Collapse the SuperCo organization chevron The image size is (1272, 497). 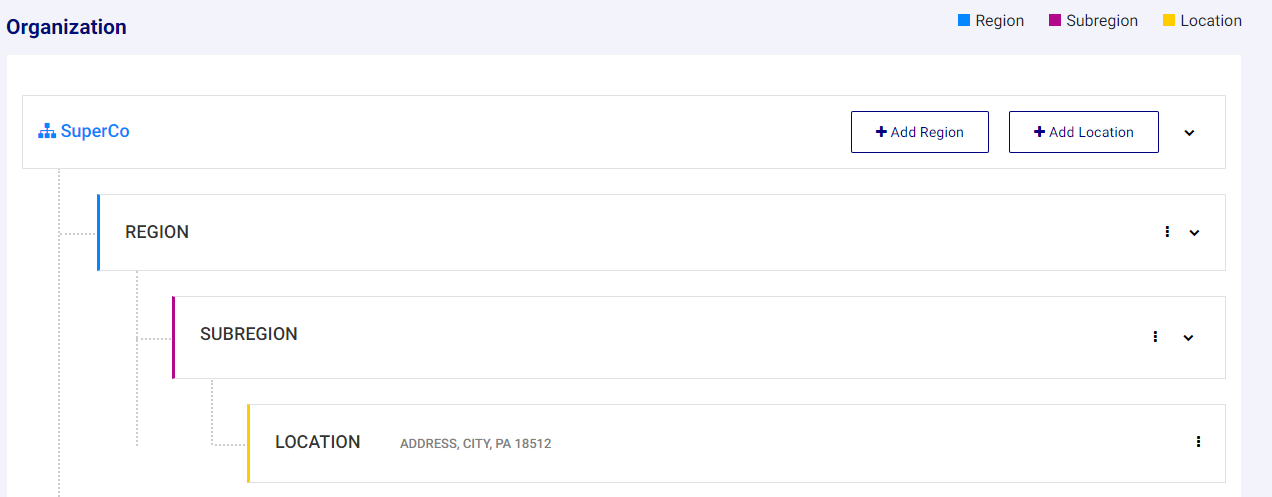point(1189,133)
